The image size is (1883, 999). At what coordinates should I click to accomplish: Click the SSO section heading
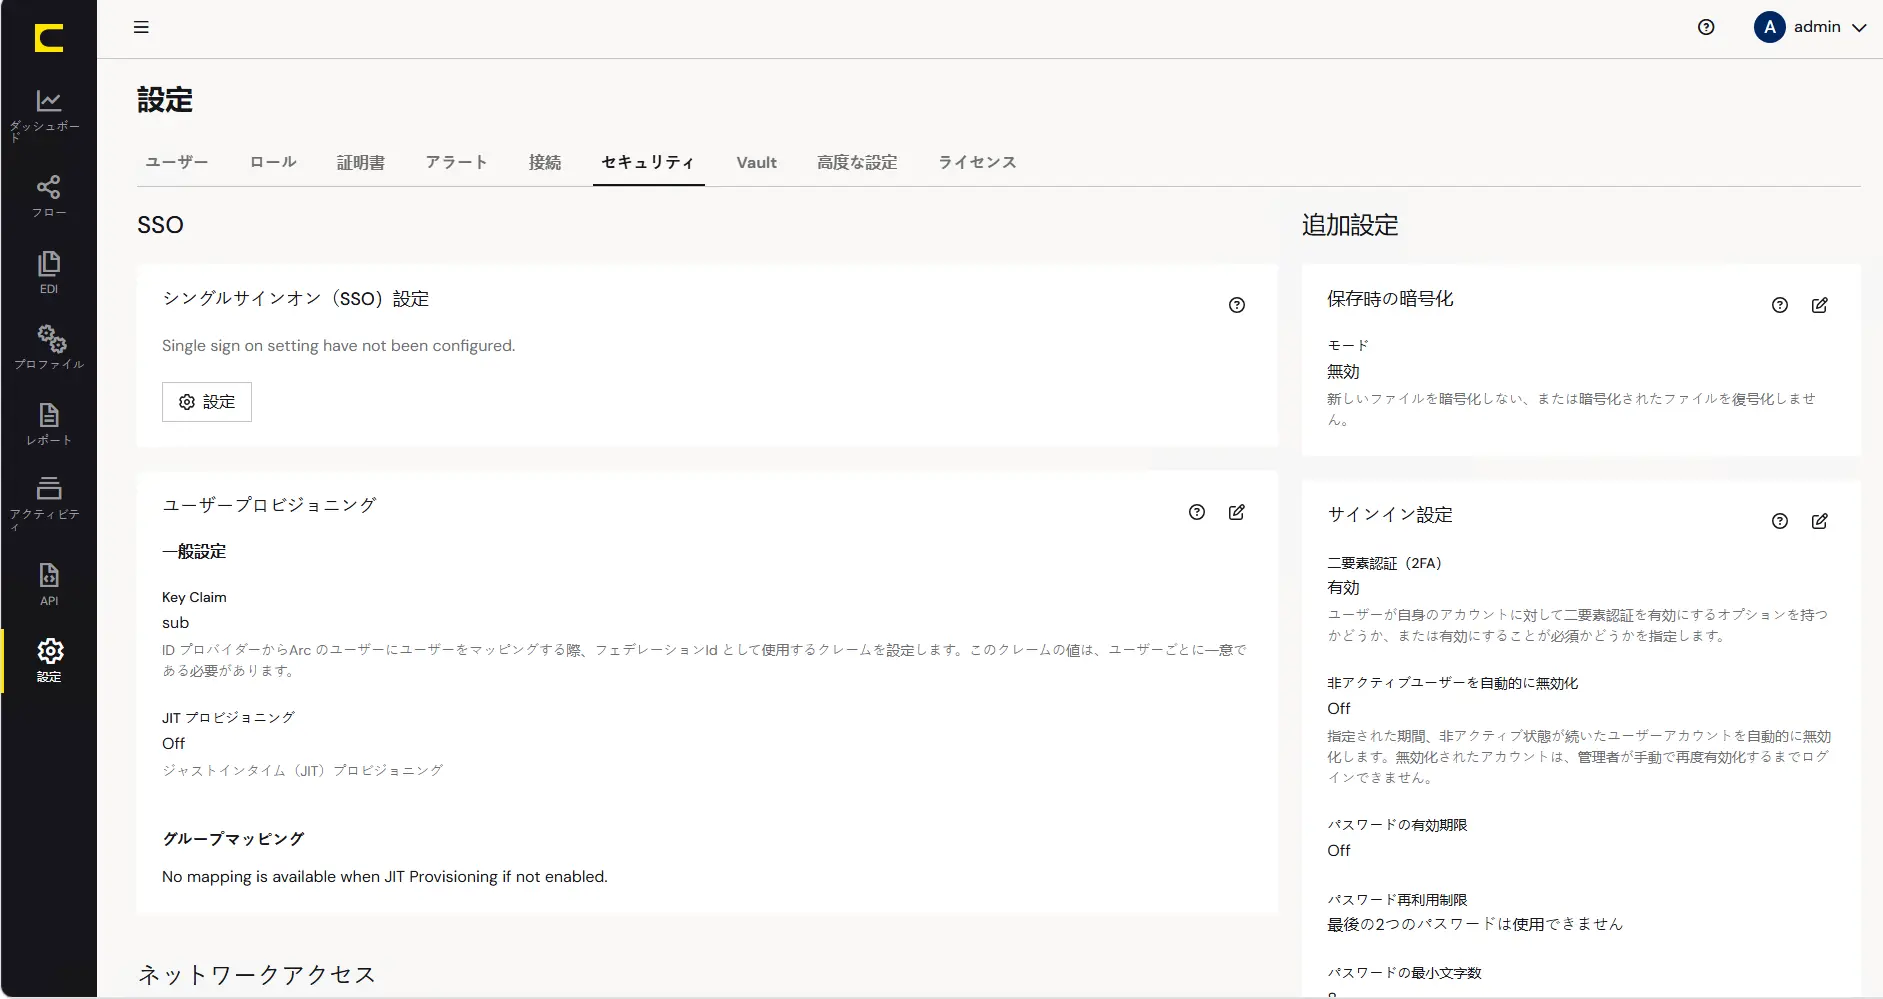[x=160, y=225]
